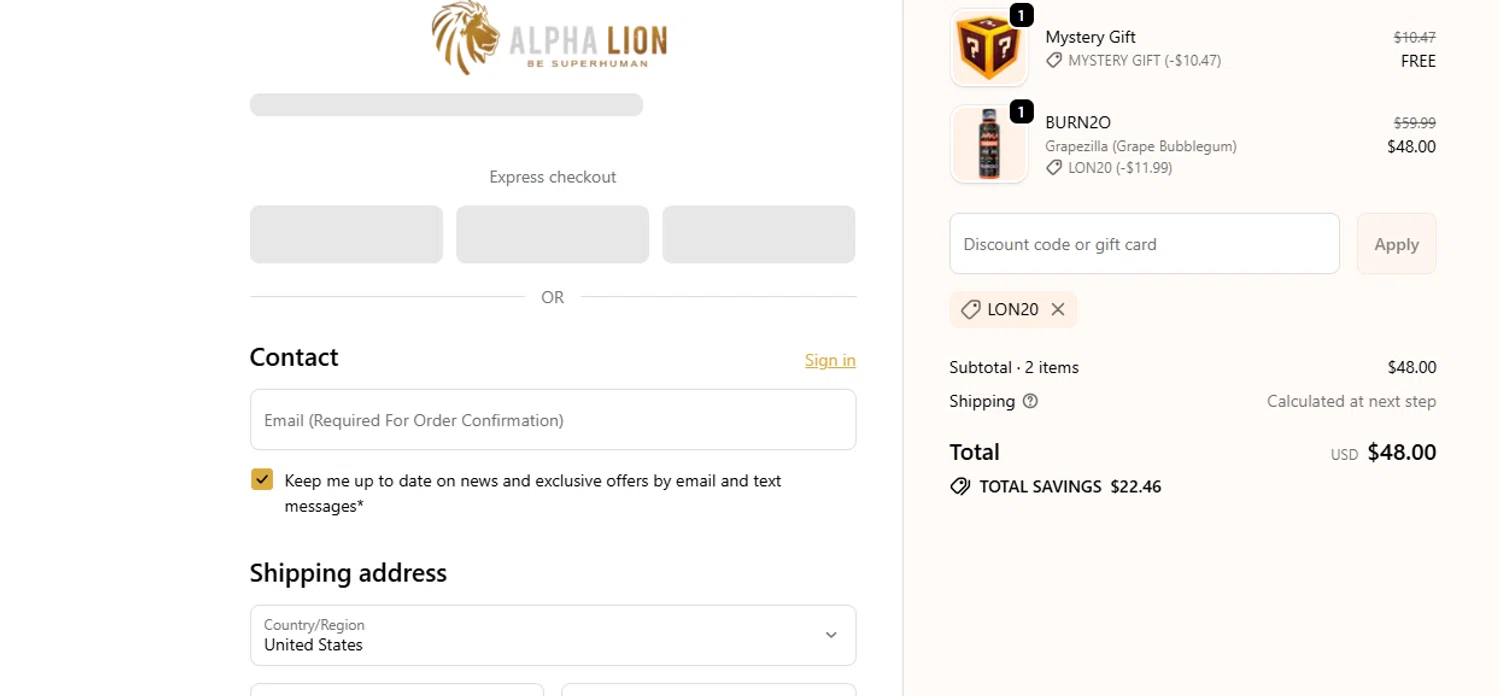The width and height of the screenshot is (1500, 696).
Task: Uncheck the news and offers checkbox
Action: coord(262,480)
